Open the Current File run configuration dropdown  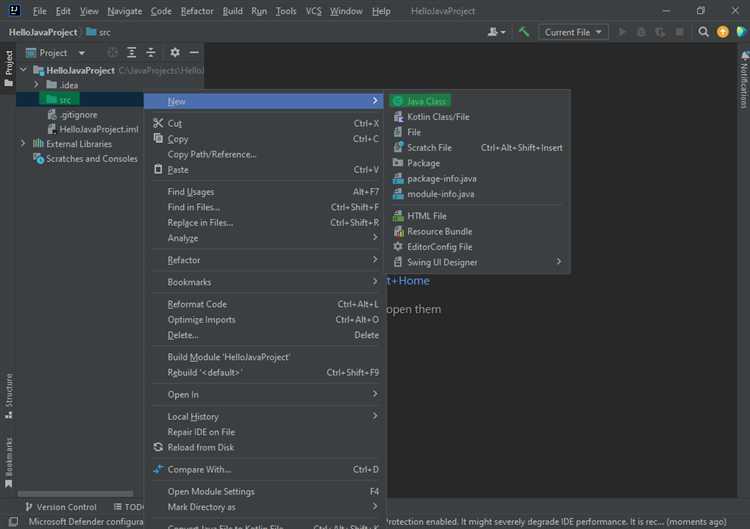tap(573, 32)
